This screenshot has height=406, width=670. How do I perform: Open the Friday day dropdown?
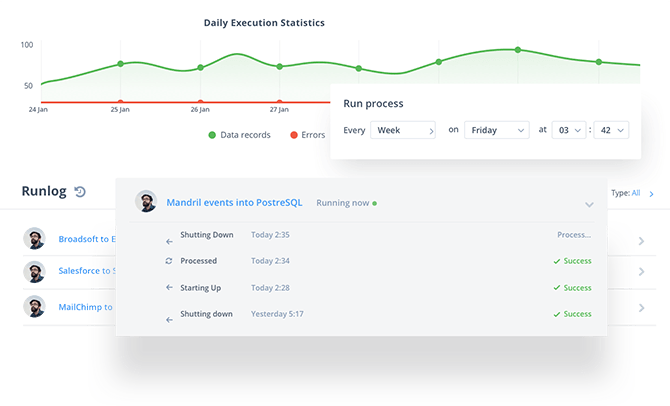coord(496,130)
